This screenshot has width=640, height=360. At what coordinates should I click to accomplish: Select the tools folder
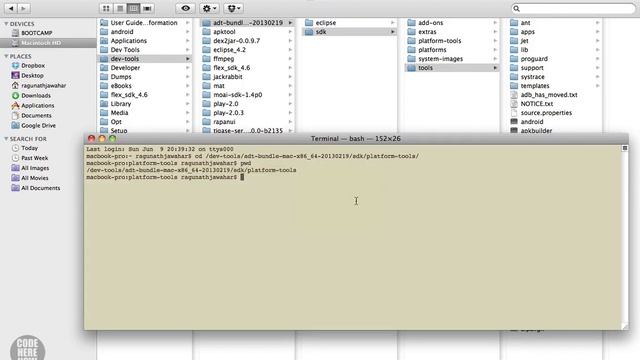[x=452, y=68]
